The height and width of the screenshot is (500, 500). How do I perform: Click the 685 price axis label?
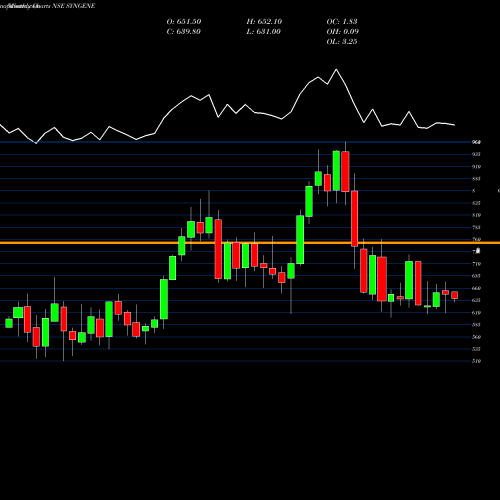click(476, 276)
